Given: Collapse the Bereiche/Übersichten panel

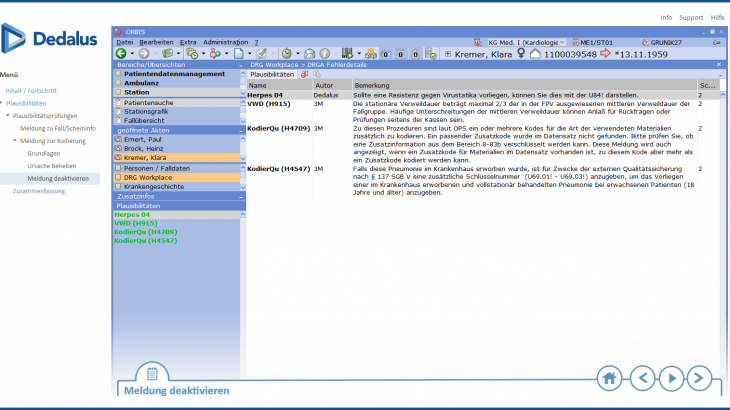Looking at the screenshot, I should pyautogui.click(x=239, y=64).
